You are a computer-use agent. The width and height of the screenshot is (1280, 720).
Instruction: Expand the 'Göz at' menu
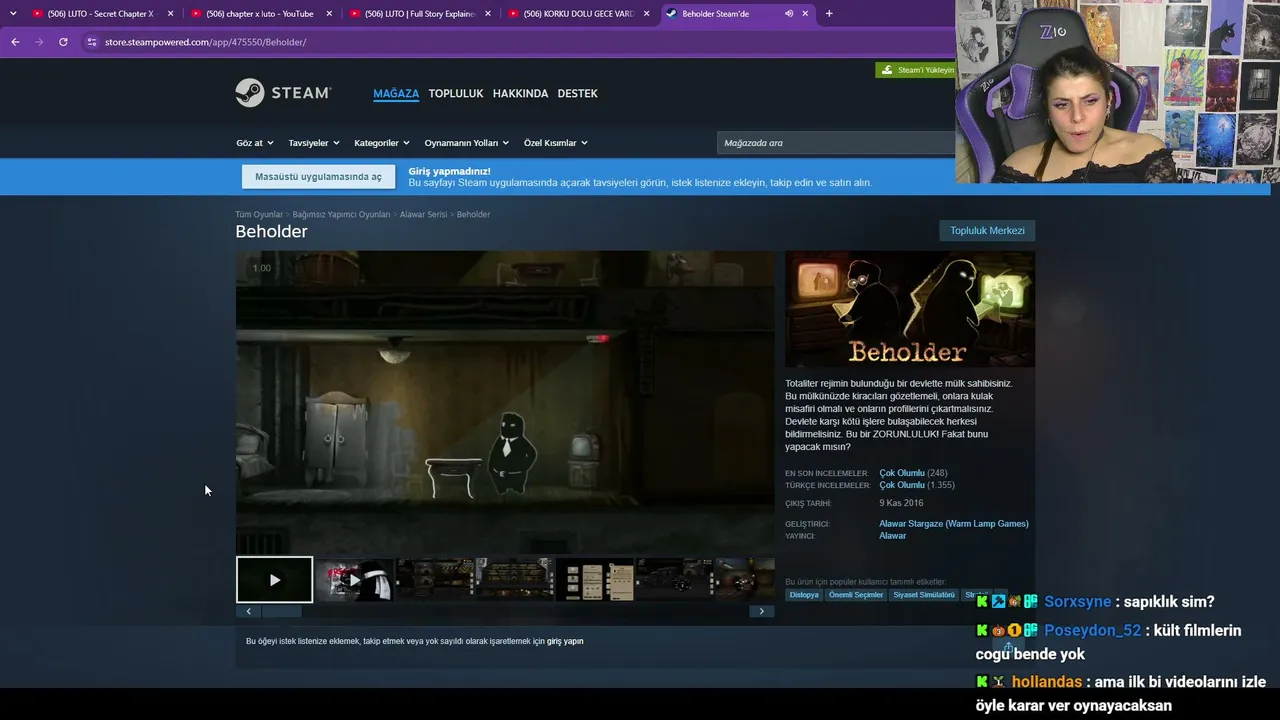[254, 143]
